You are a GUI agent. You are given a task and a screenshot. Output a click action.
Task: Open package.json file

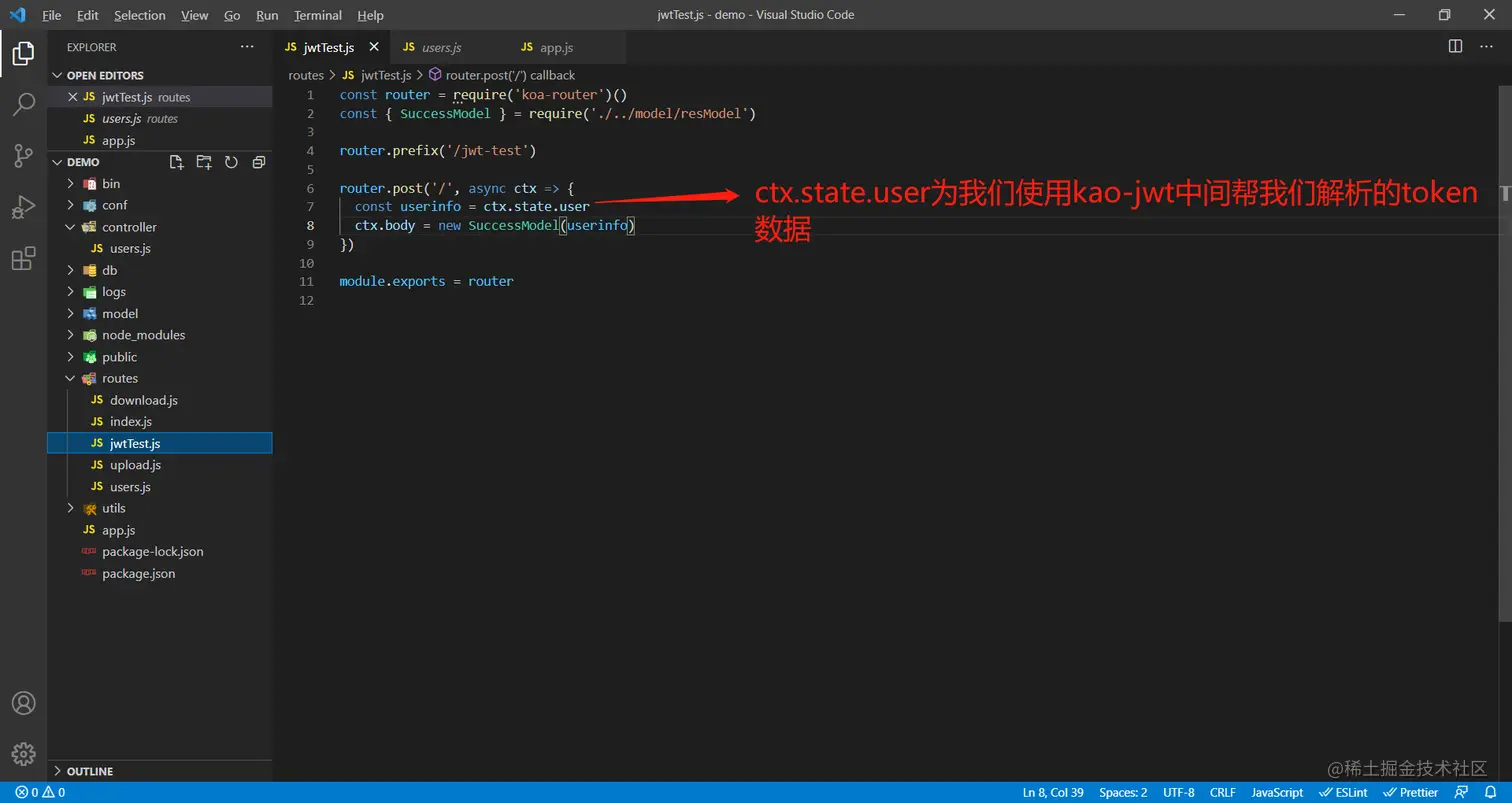(160, 574)
